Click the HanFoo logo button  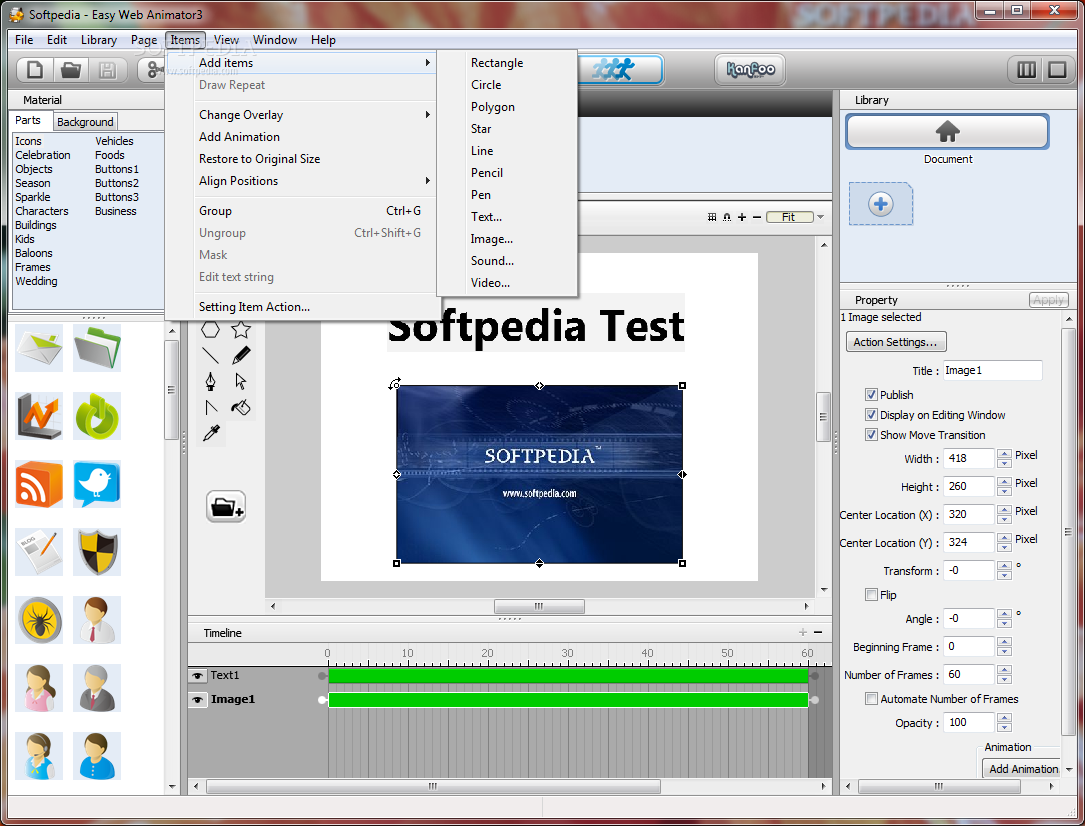750,69
